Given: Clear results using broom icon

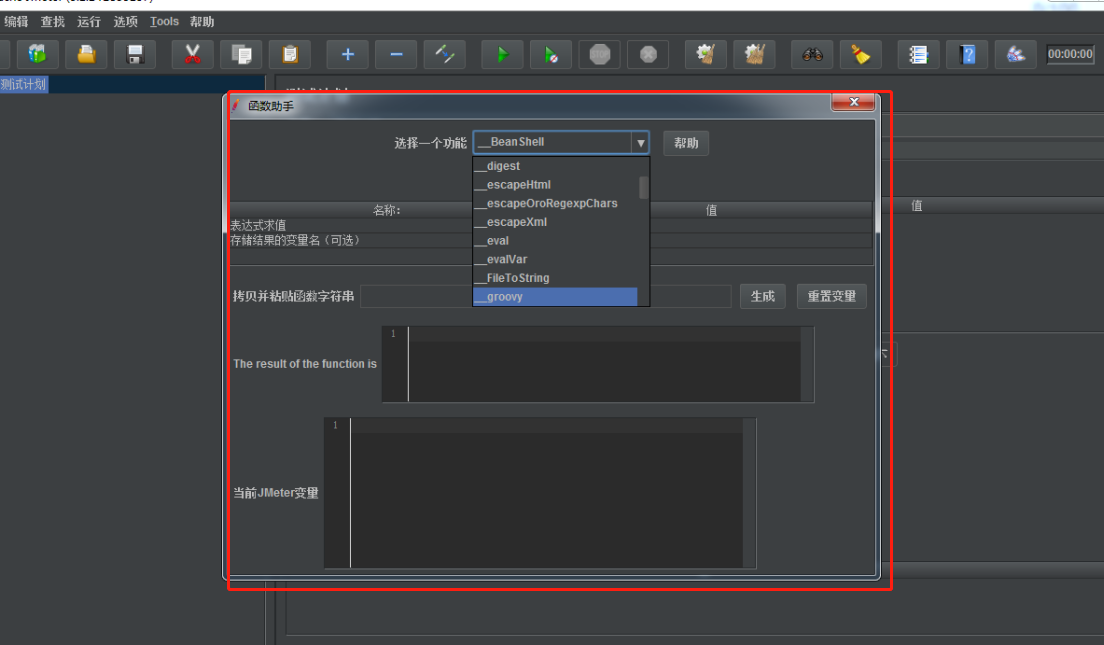Looking at the screenshot, I should pos(860,55).
